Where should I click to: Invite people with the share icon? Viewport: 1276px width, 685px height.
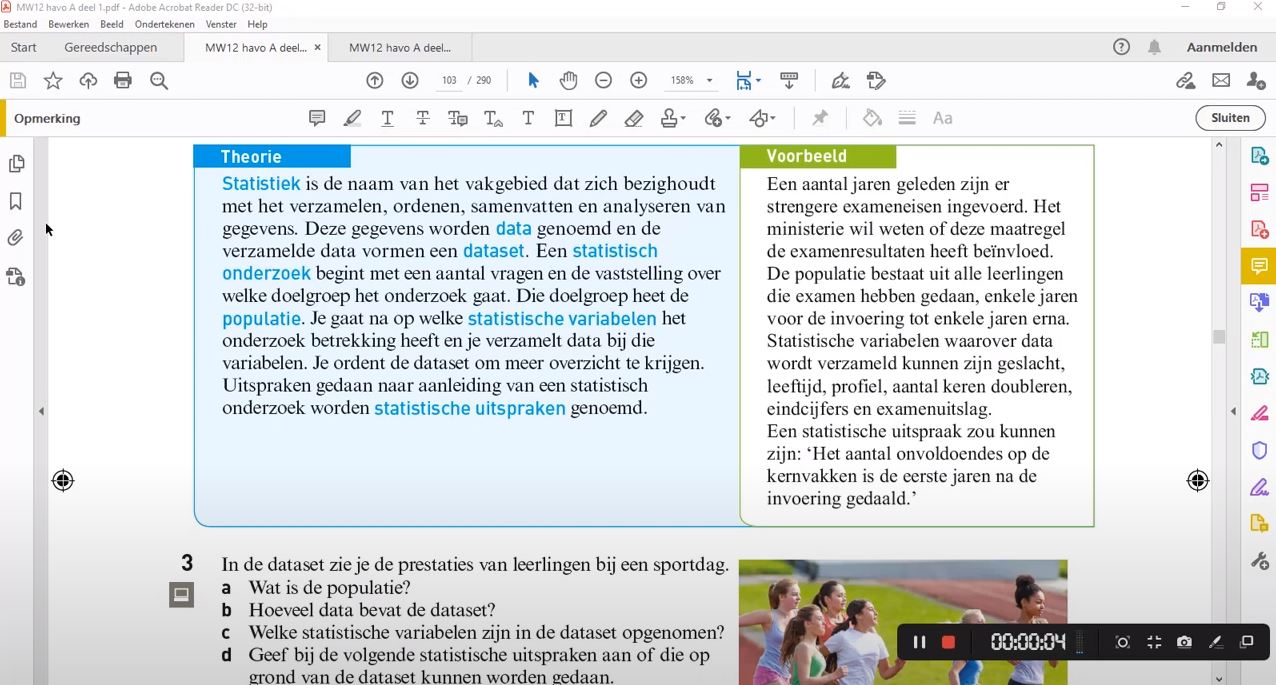click(x=1256, y=80)
